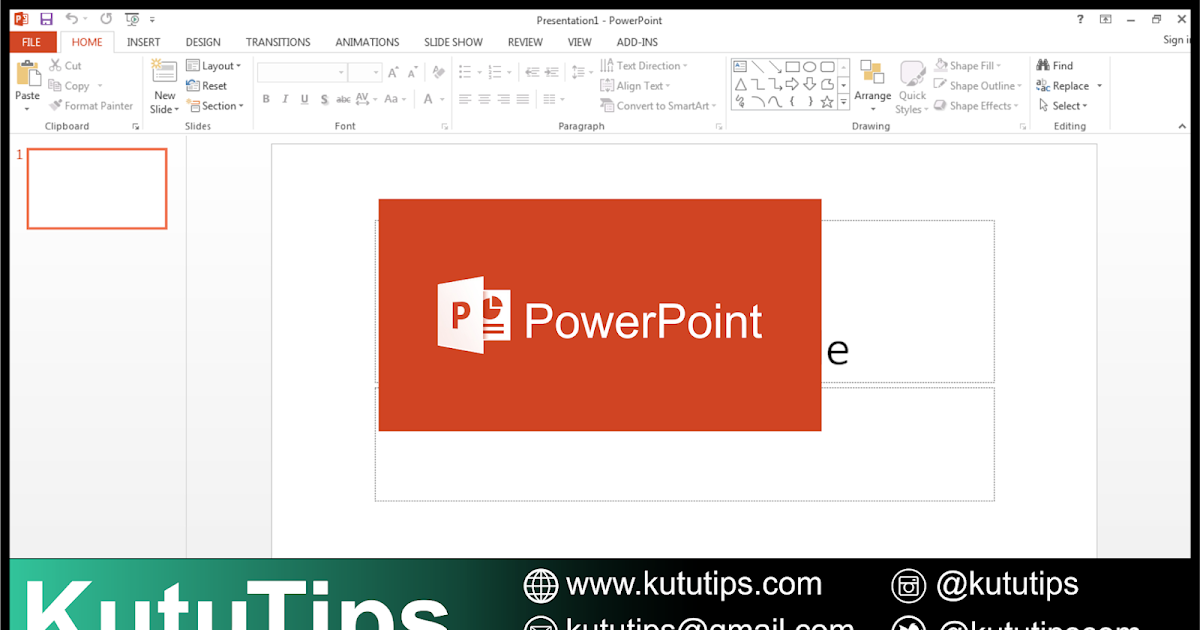Toggle Bold formatting
Viewport: 1200px width, 630px height.
(266, 99)
